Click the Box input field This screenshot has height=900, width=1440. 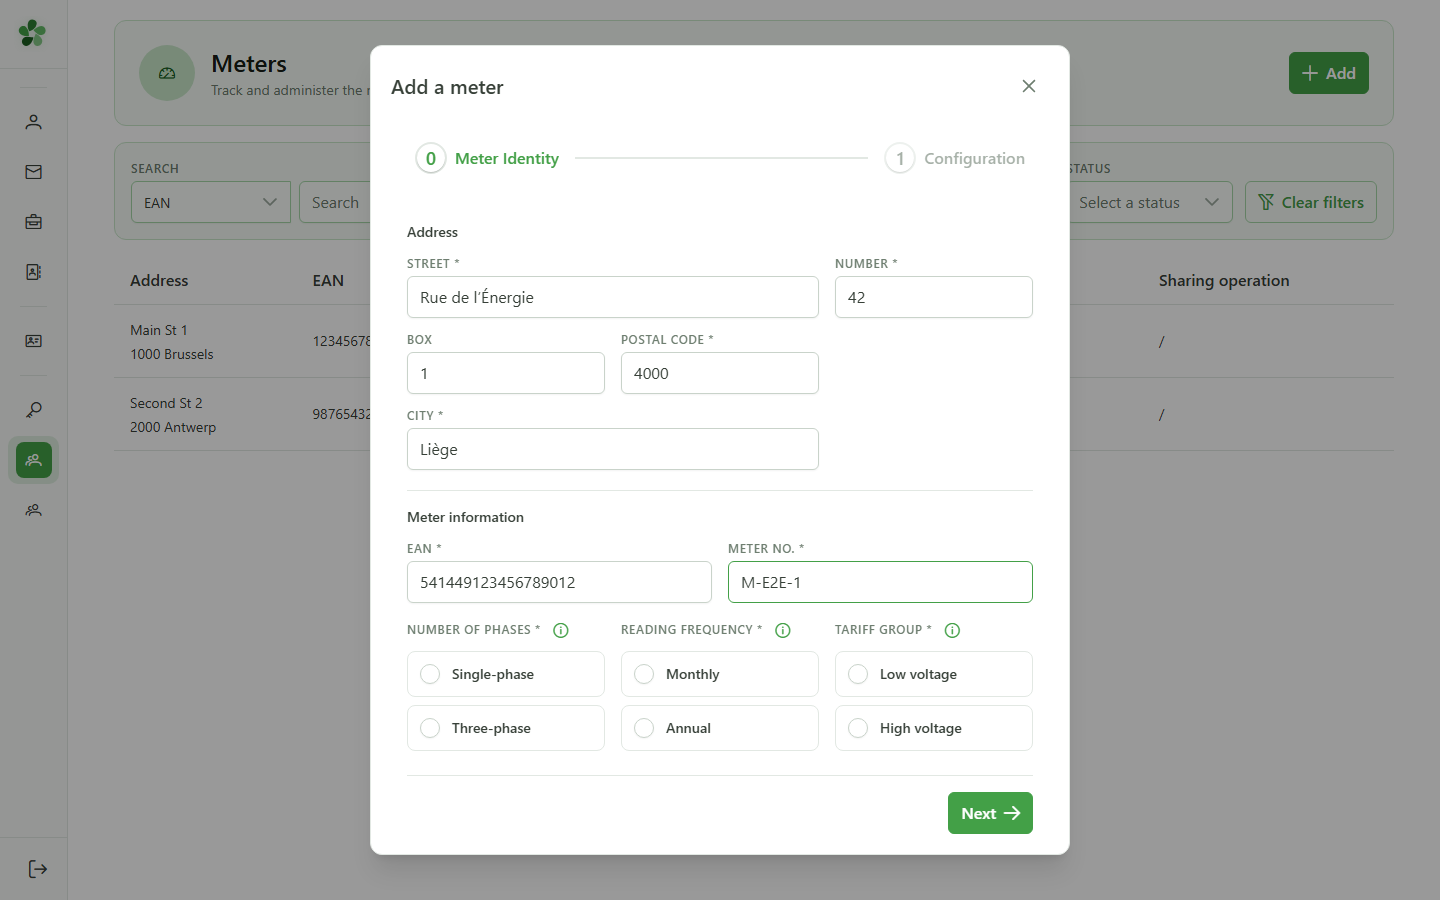(x=506, y=373)
